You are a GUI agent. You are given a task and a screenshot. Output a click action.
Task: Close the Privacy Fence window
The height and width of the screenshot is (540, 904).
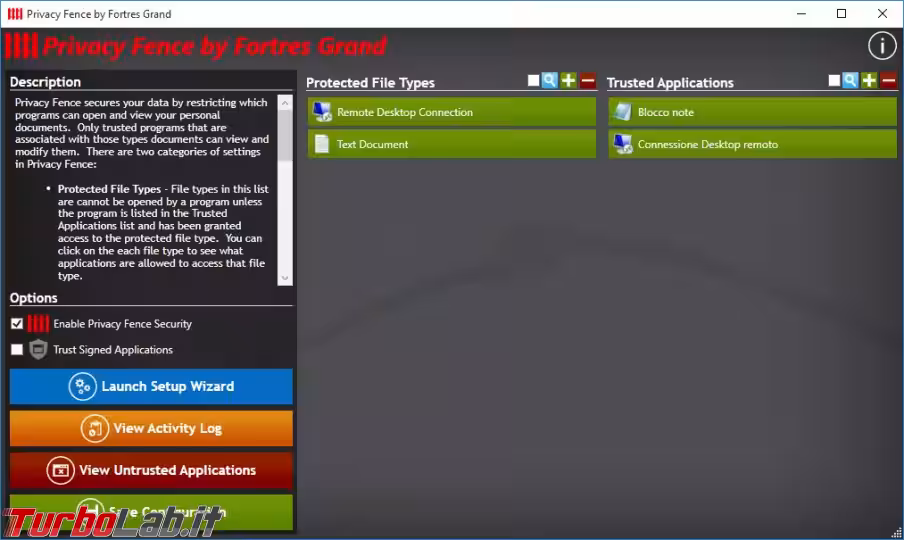882,14
